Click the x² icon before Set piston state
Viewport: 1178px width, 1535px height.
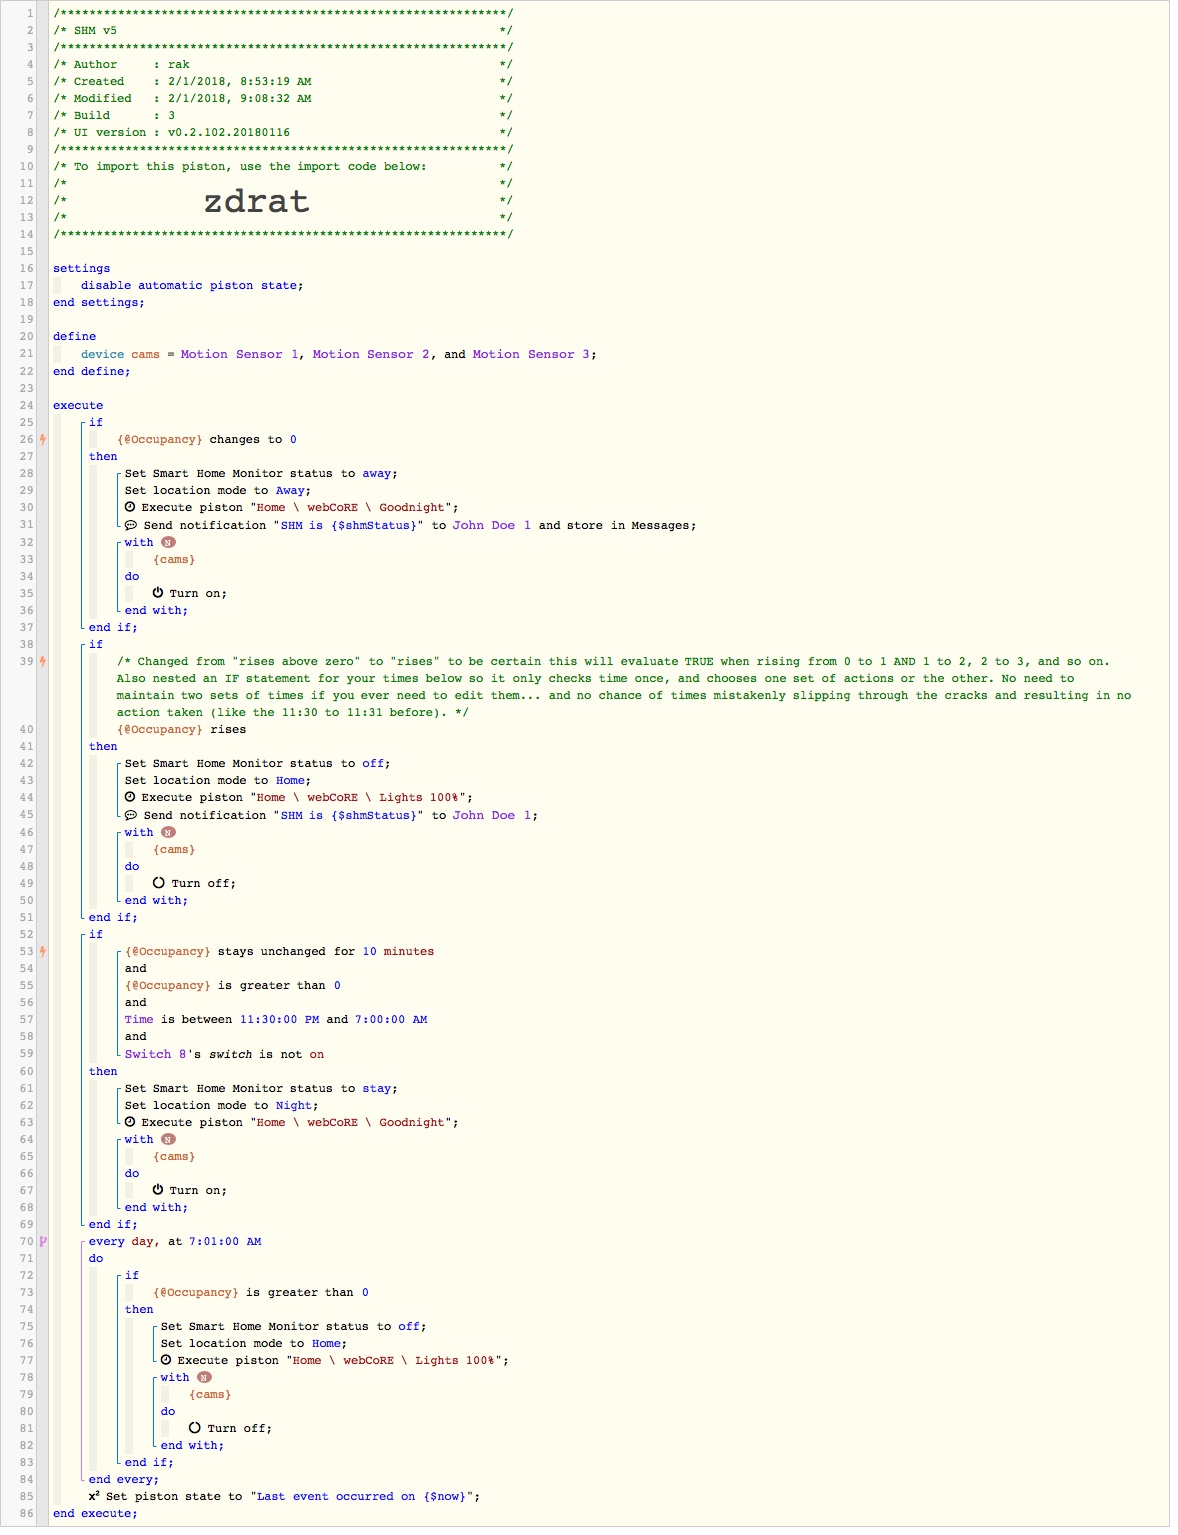click(x=94, y=1496)
